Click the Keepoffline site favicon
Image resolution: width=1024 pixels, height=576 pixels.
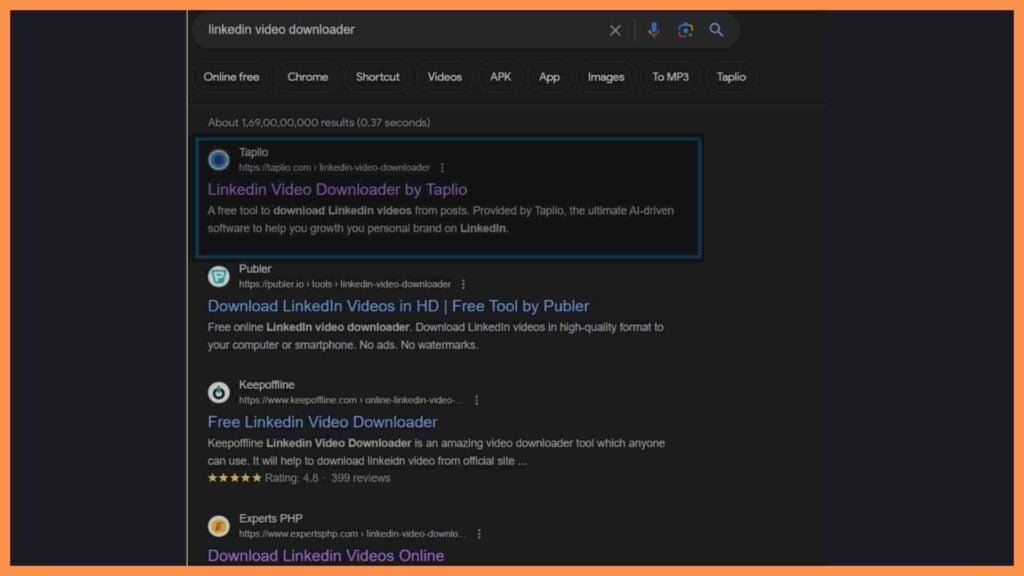point(219,392)
